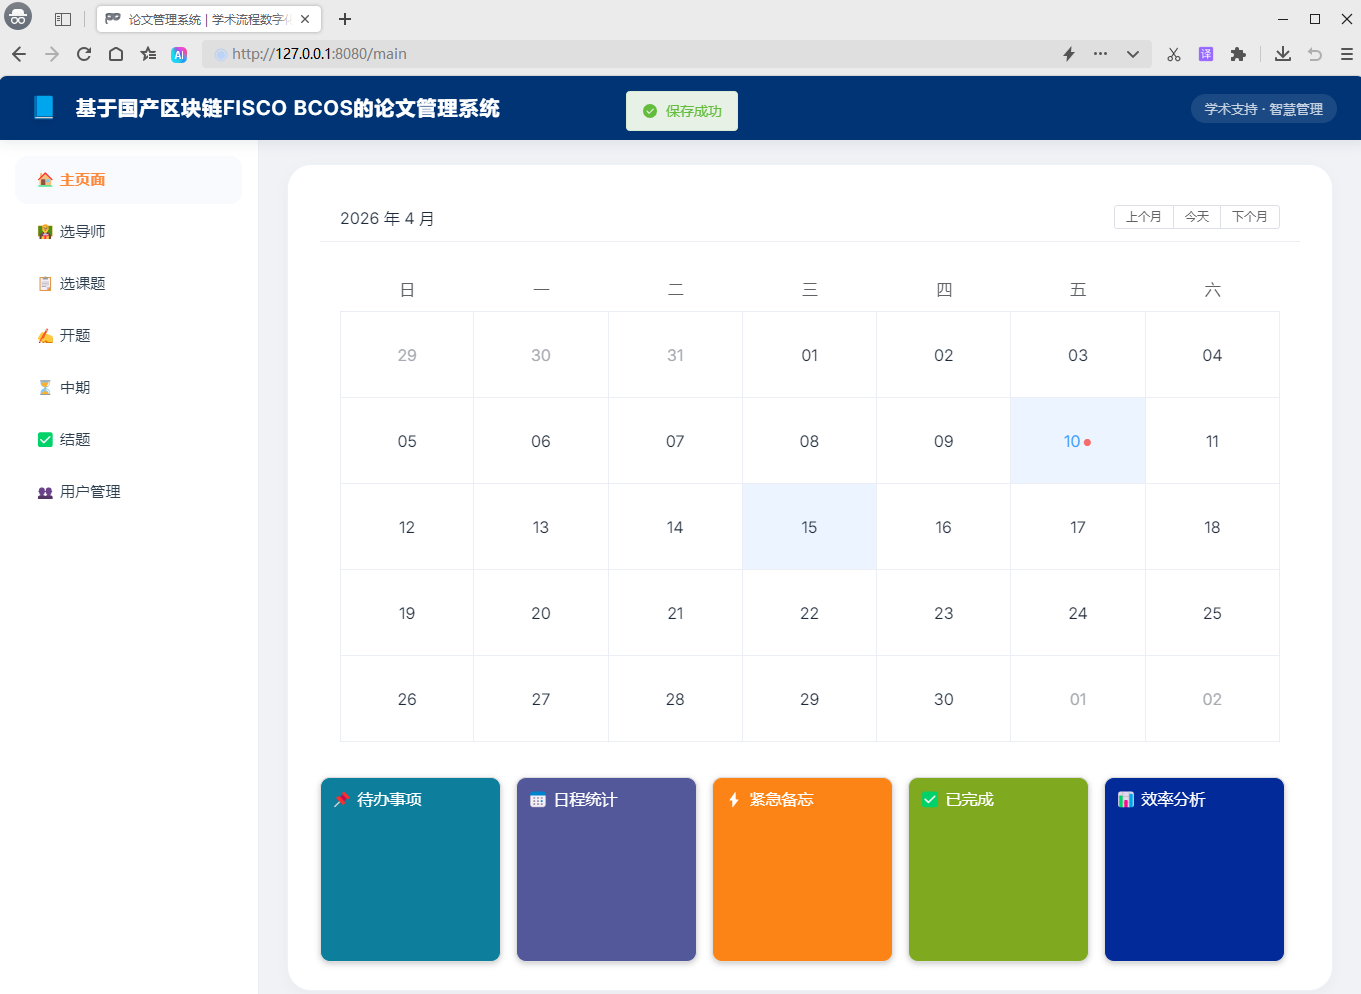Open 主页面 in the sidebar
Viewport: 1361px width, 994px height.
pyautogui.click(x=128, y=180)
